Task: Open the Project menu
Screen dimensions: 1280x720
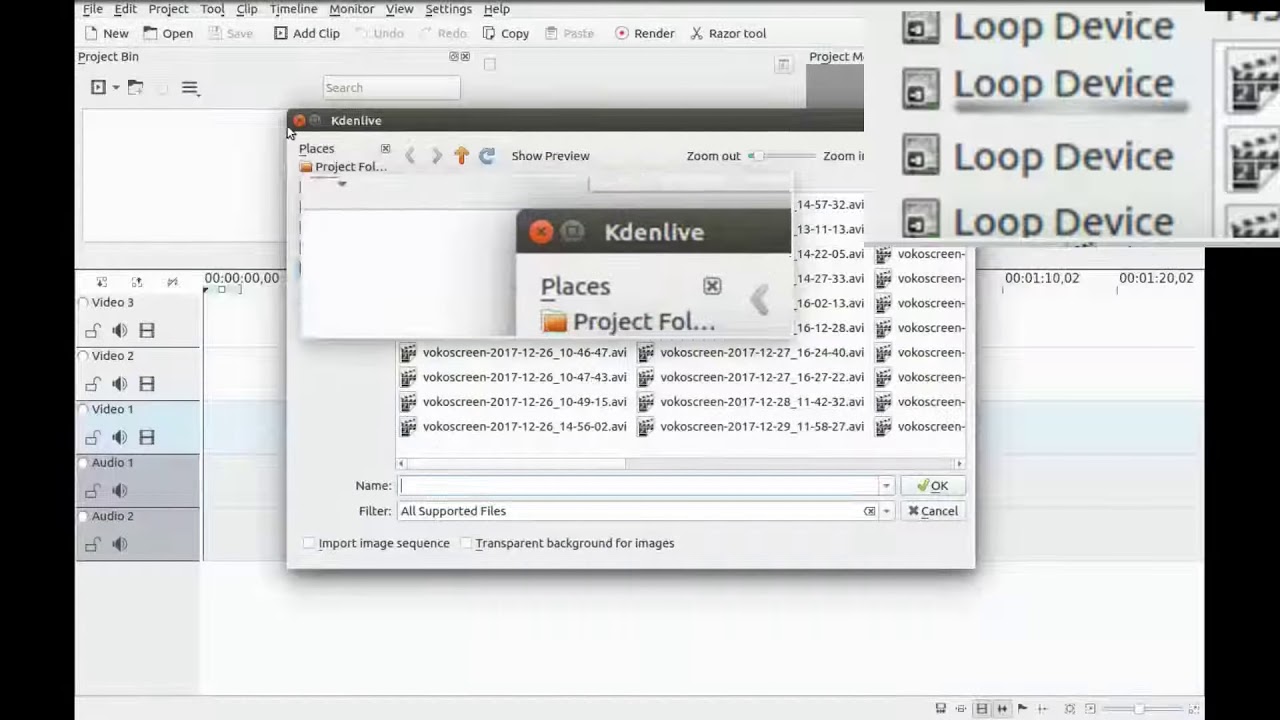Action: [168, 9]
